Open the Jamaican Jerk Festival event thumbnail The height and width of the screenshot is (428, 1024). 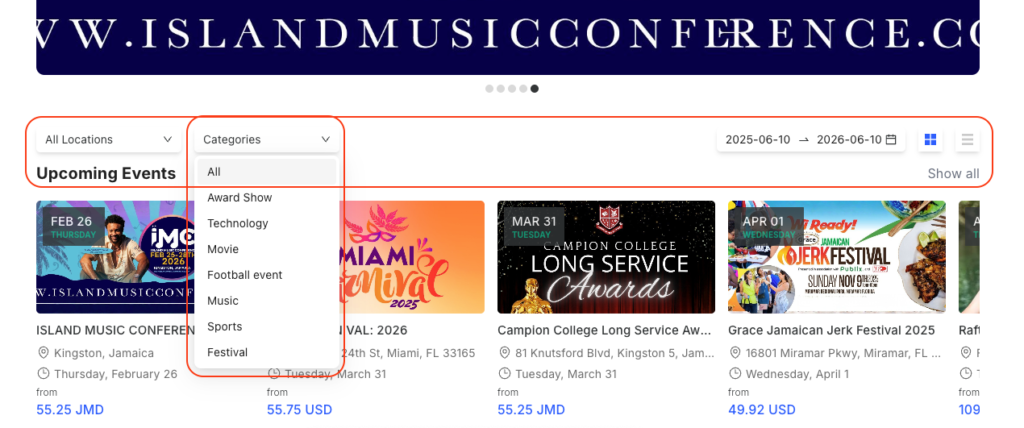[833, 257]
